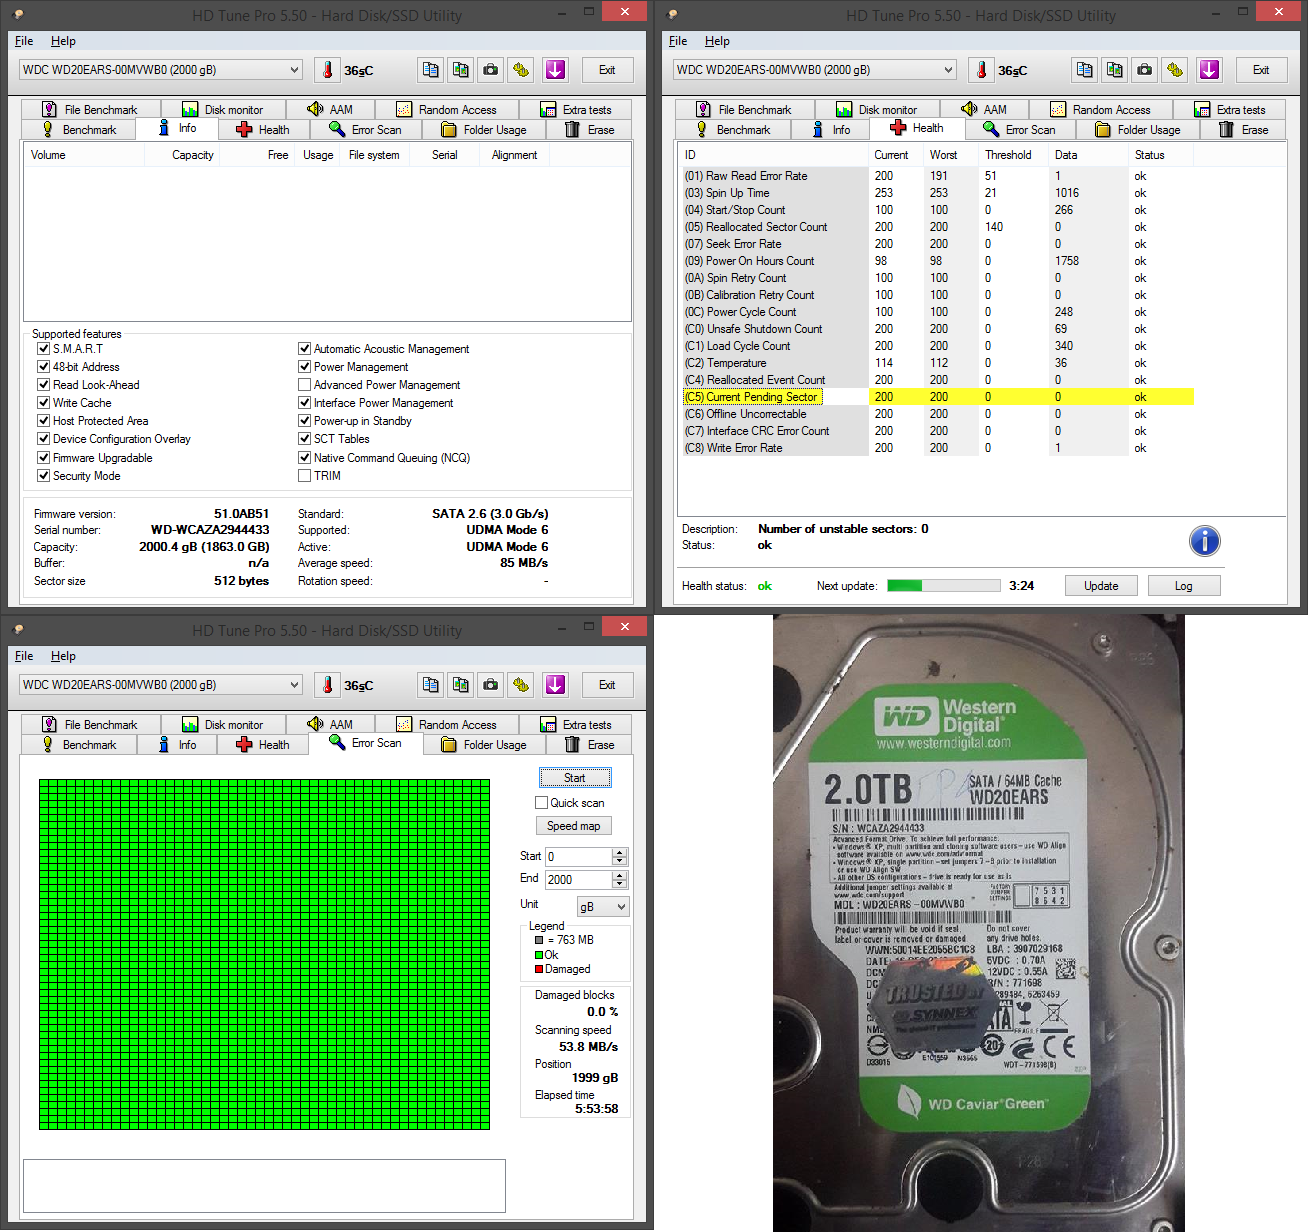1308x1232 pixels.
Task: Toggle Native Command Queuing (NCQ) checkbox
Action: click(x=305, y=458)
